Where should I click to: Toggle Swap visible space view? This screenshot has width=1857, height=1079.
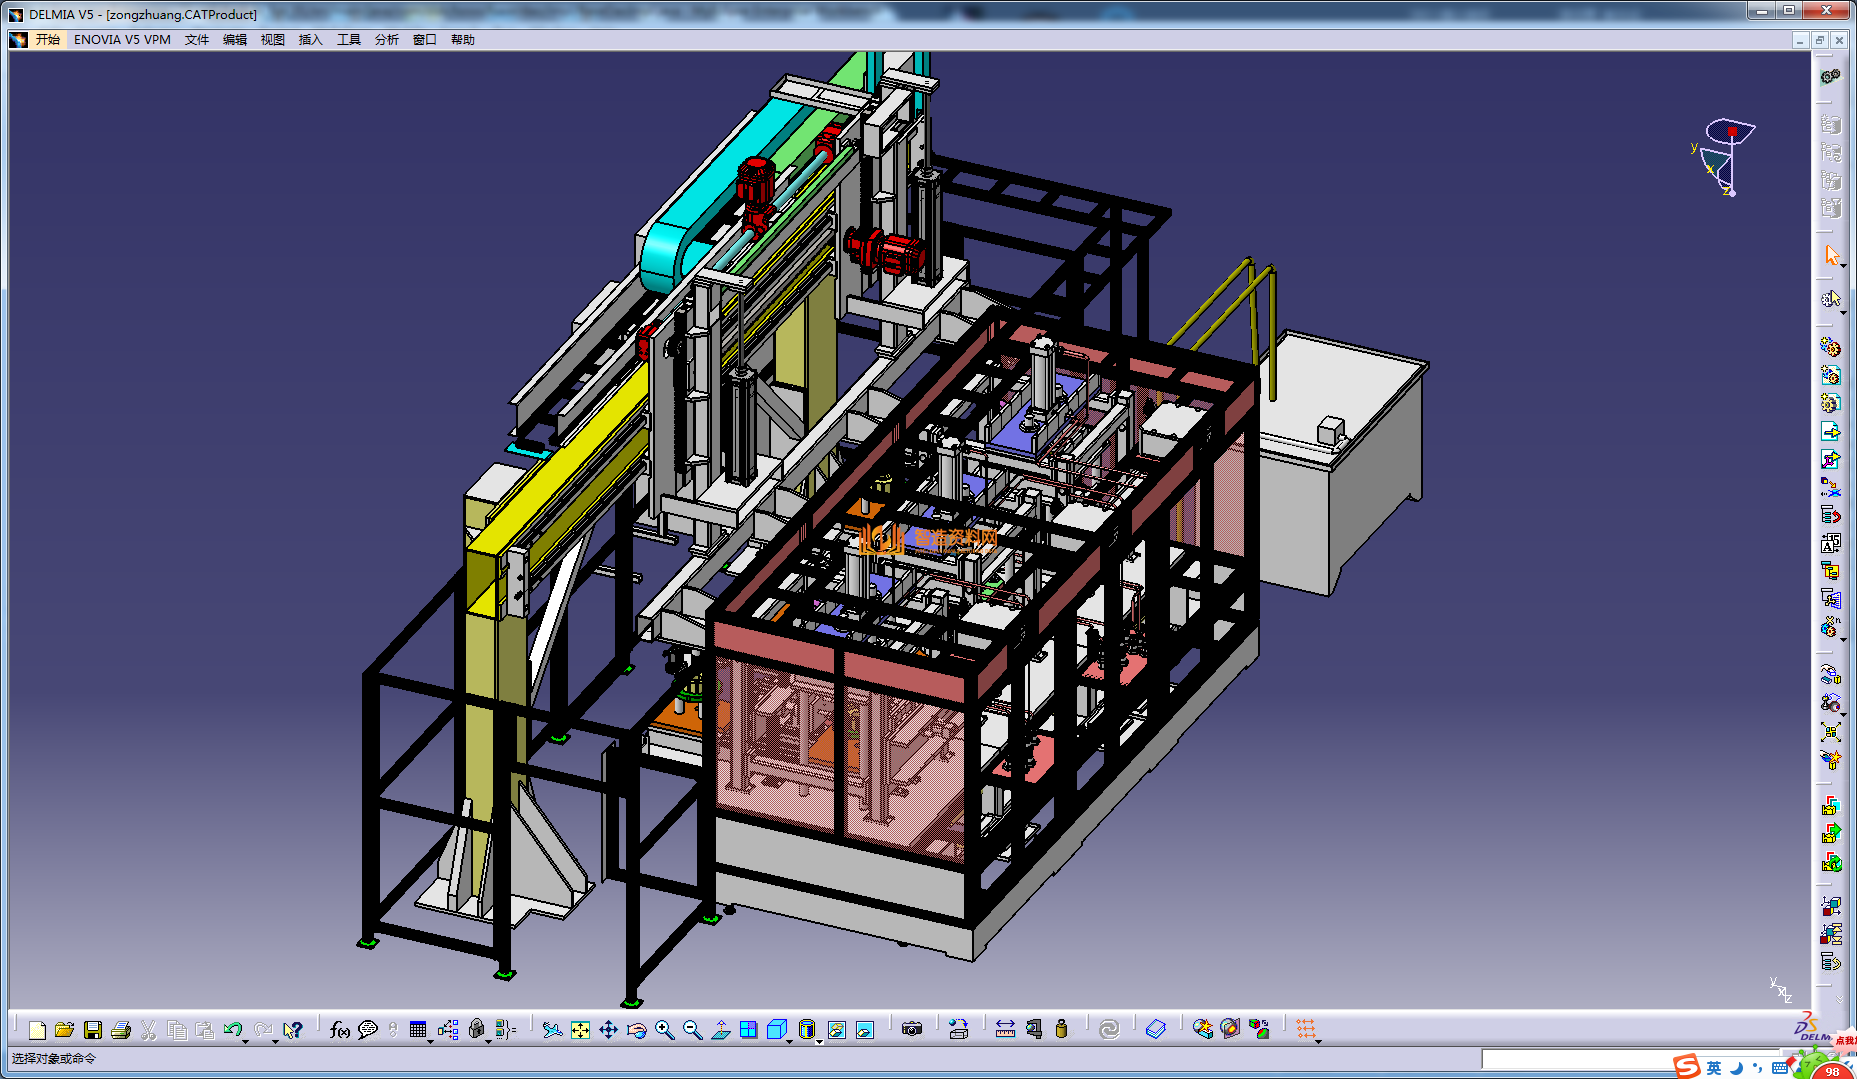click(865, 1029)
